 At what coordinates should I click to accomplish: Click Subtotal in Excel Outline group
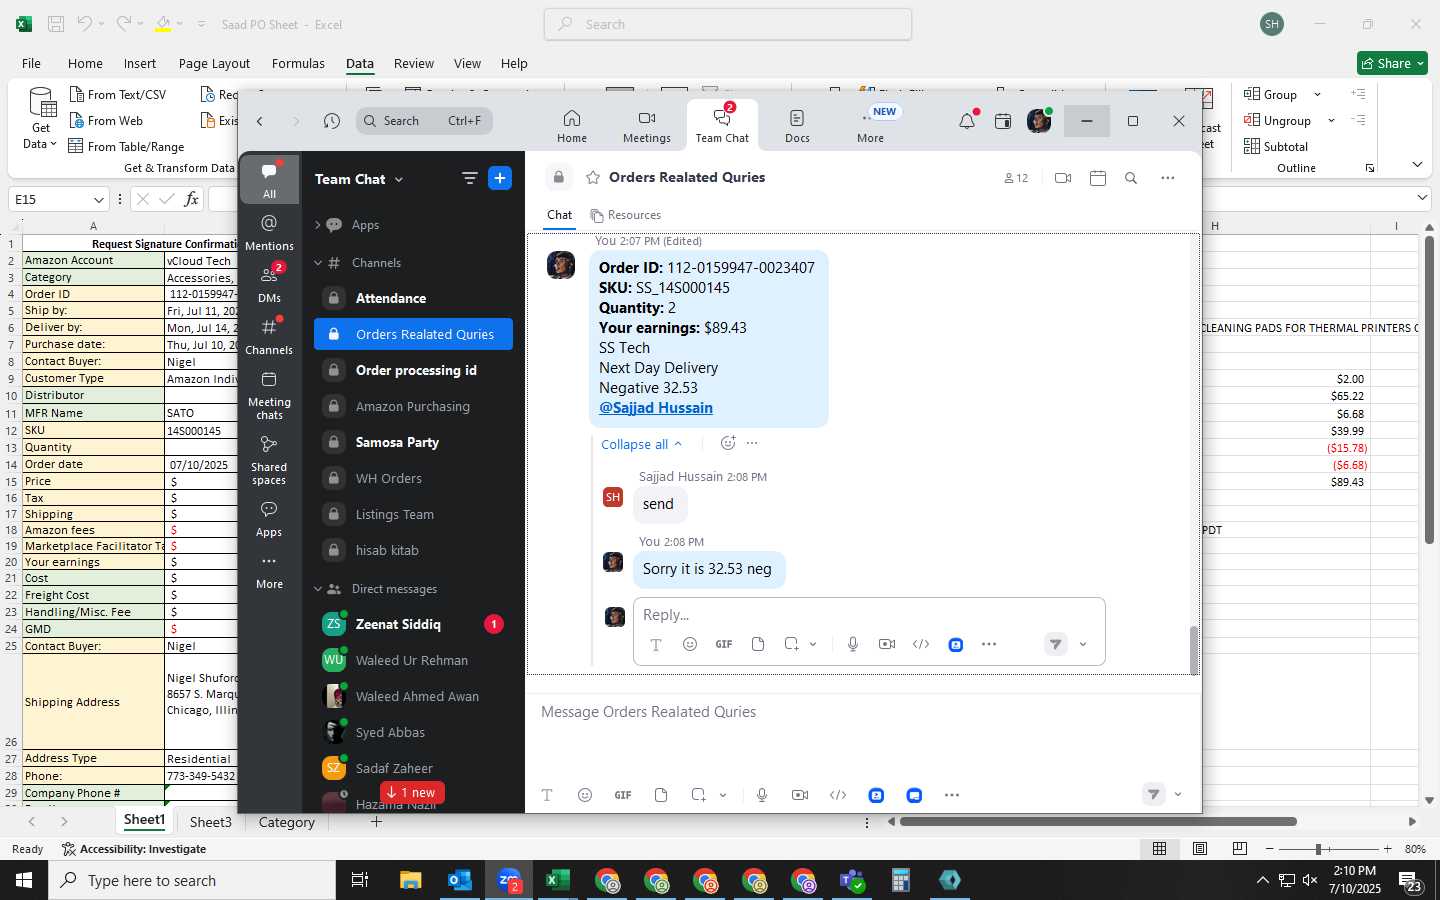[1276, 146]
